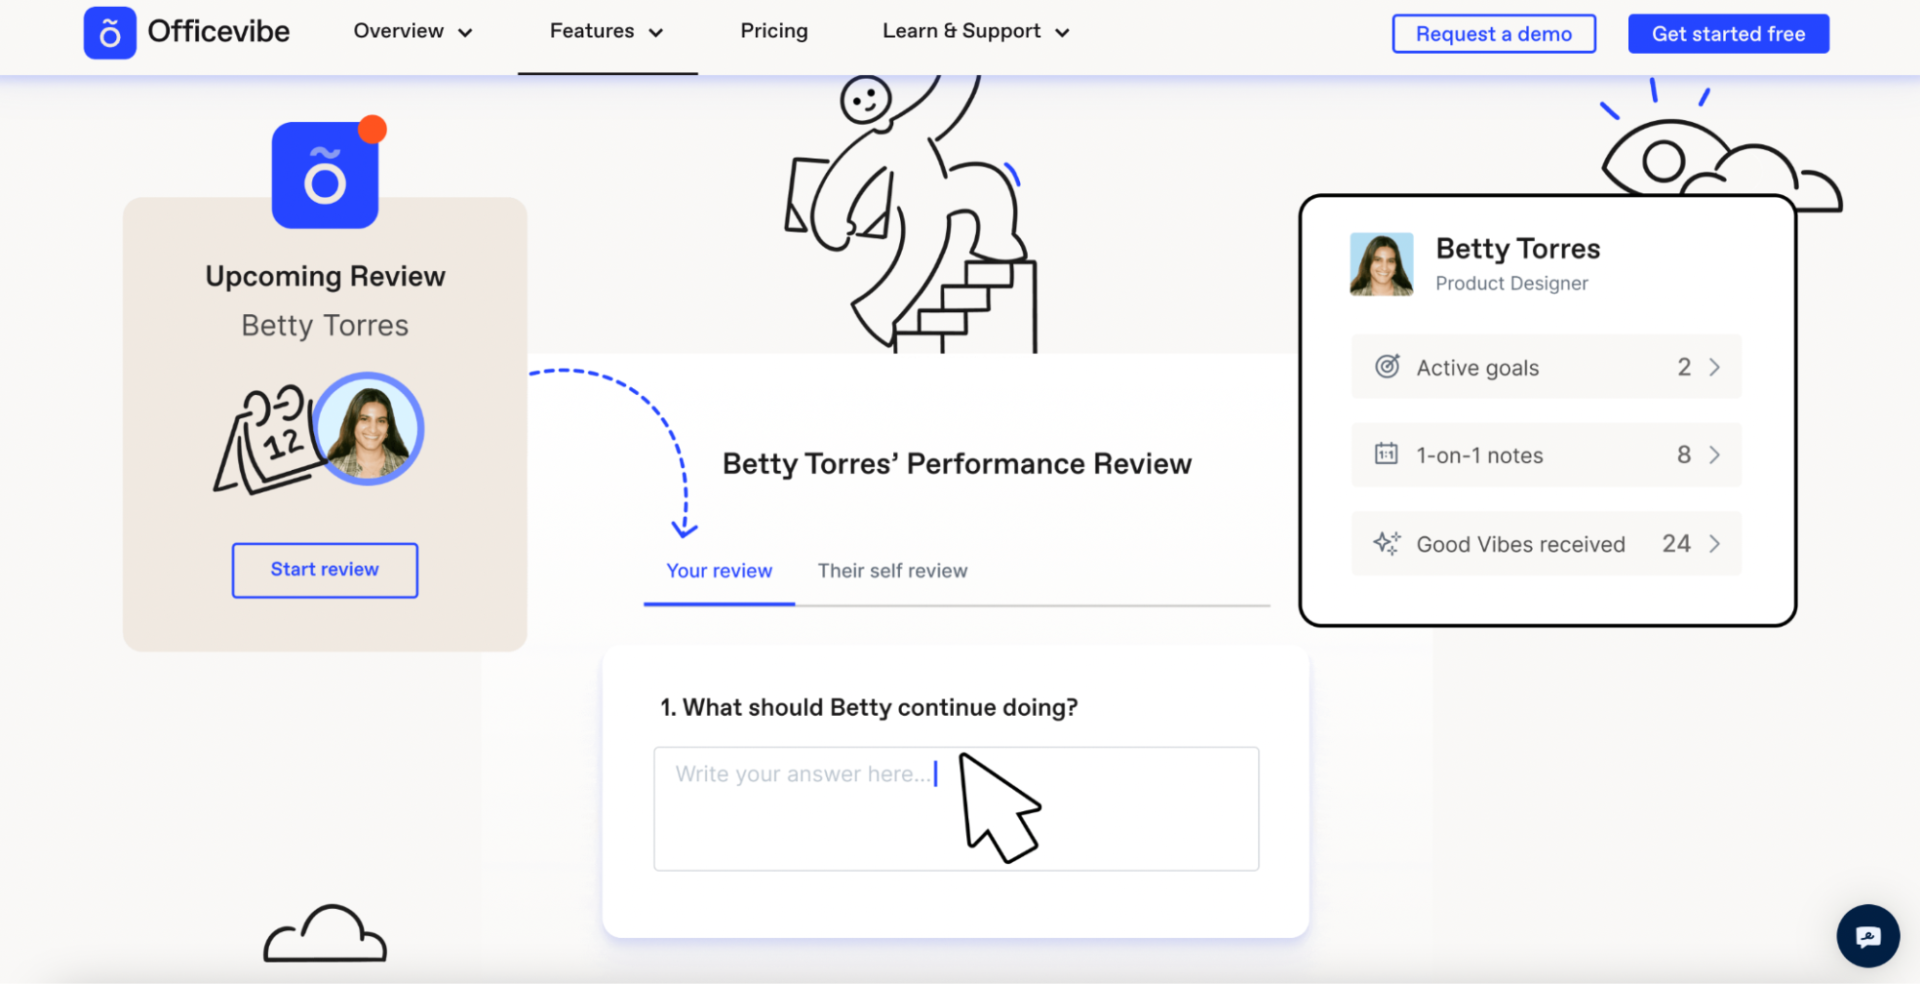Click the large Officevibe app icon with notification

point(325,176)
